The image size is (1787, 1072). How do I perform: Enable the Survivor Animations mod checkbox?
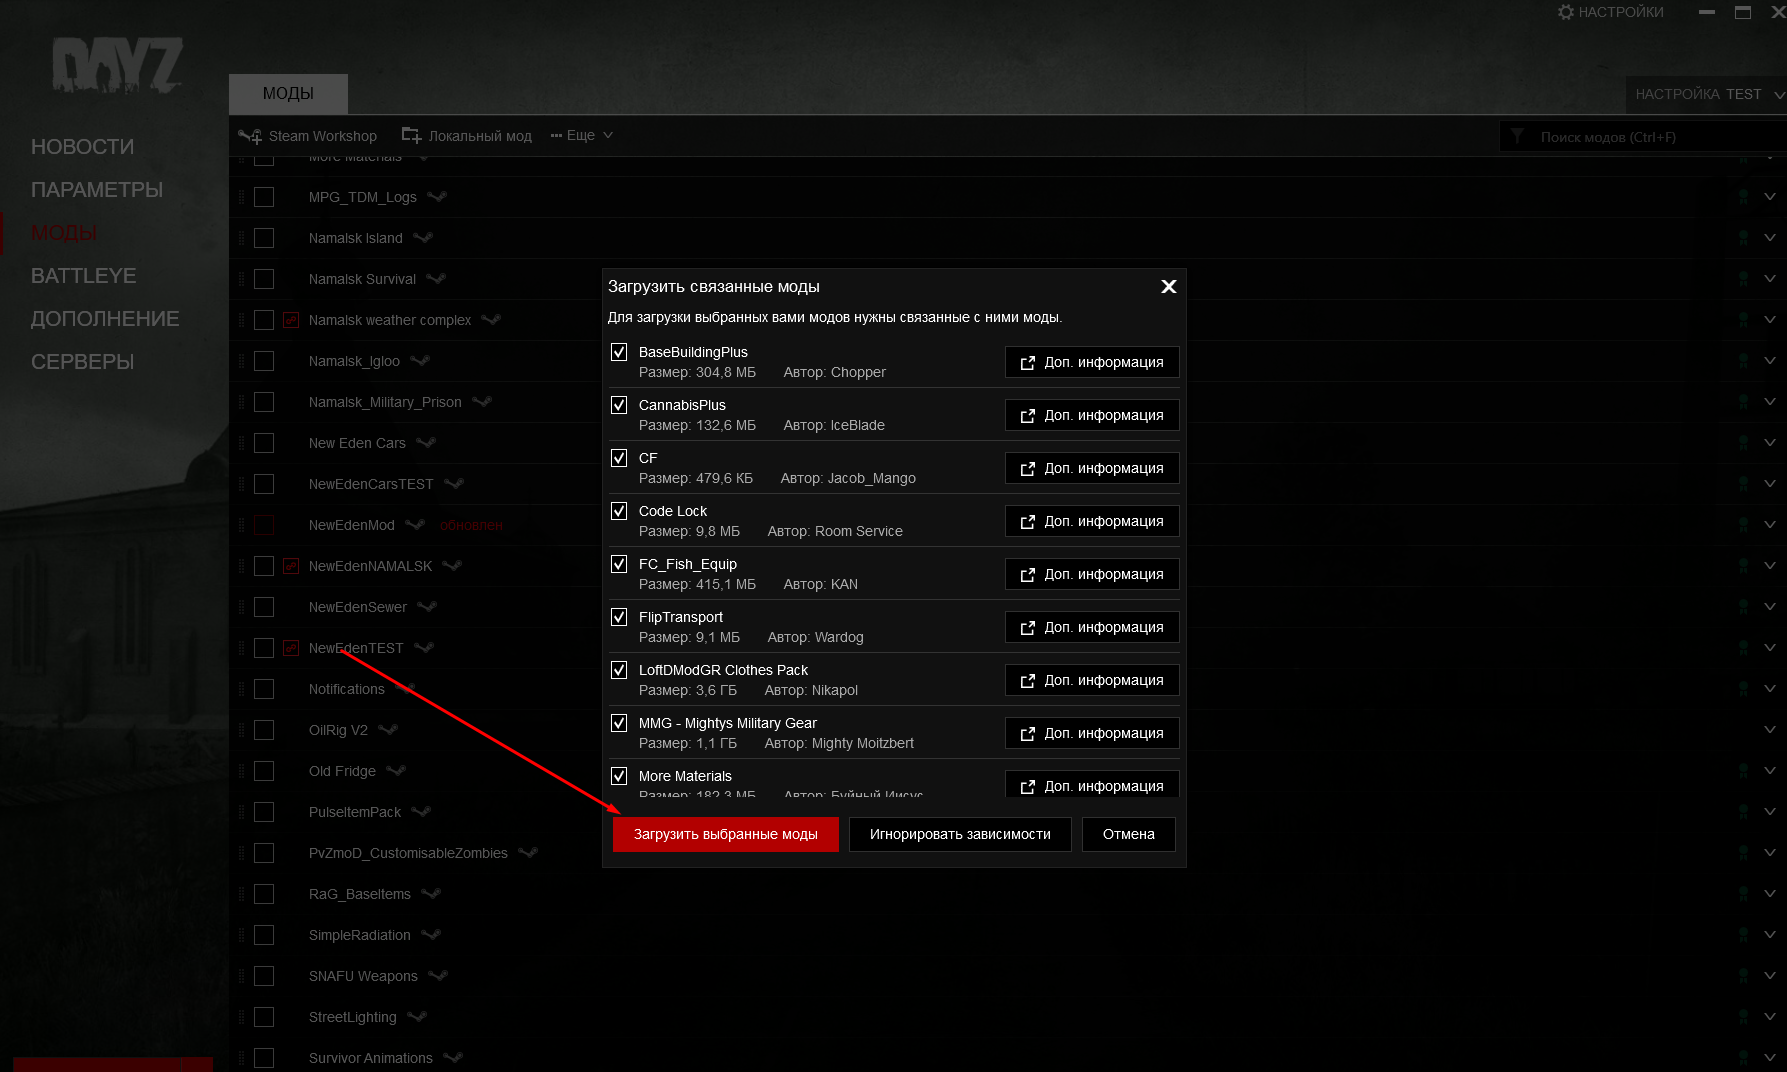264,1058
